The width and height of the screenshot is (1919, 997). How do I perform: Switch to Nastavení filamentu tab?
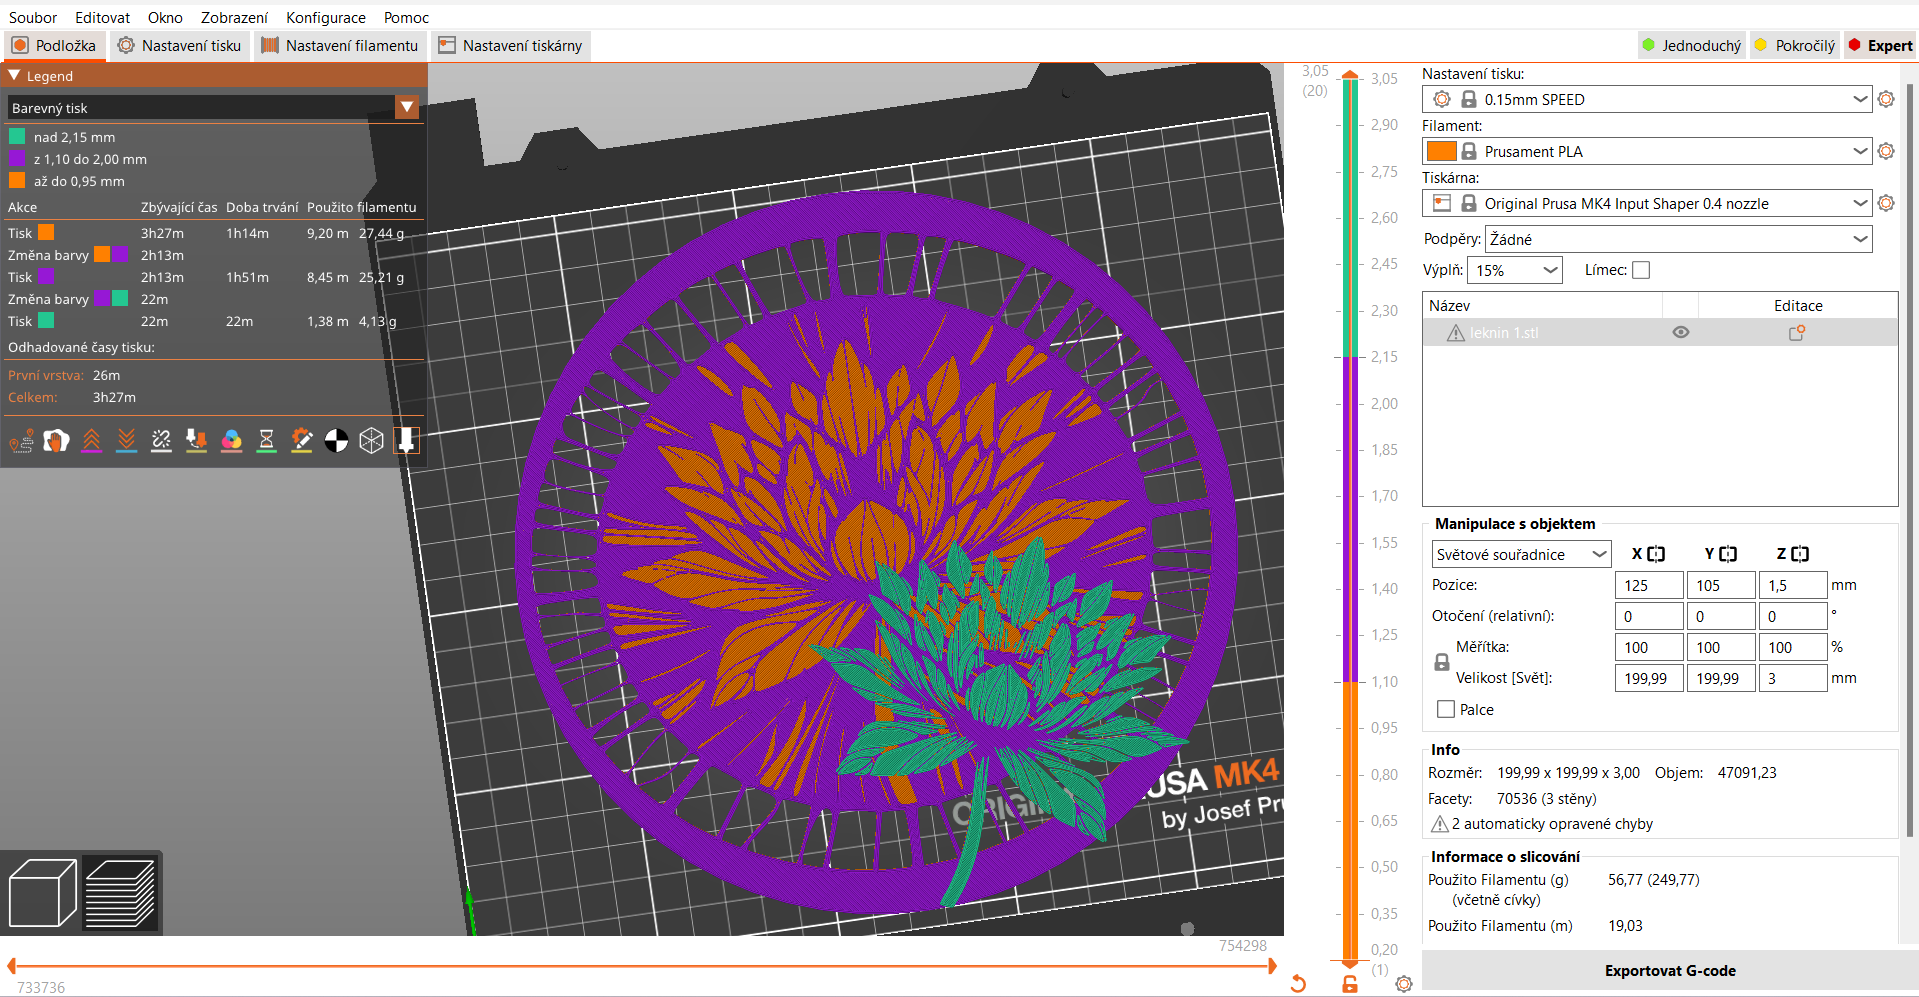(341, 45)
